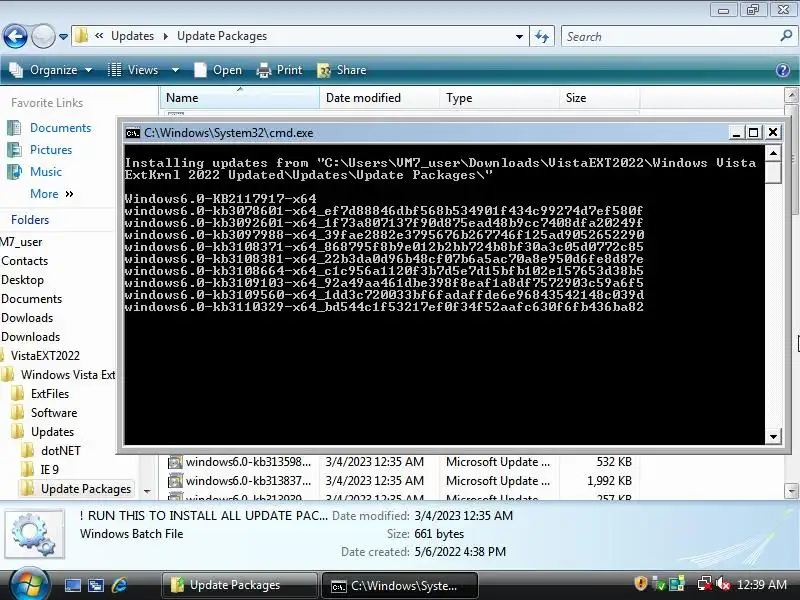
Task: Click the Back navigation arrow
Action: pyautogui.click(x=15, y=36)
